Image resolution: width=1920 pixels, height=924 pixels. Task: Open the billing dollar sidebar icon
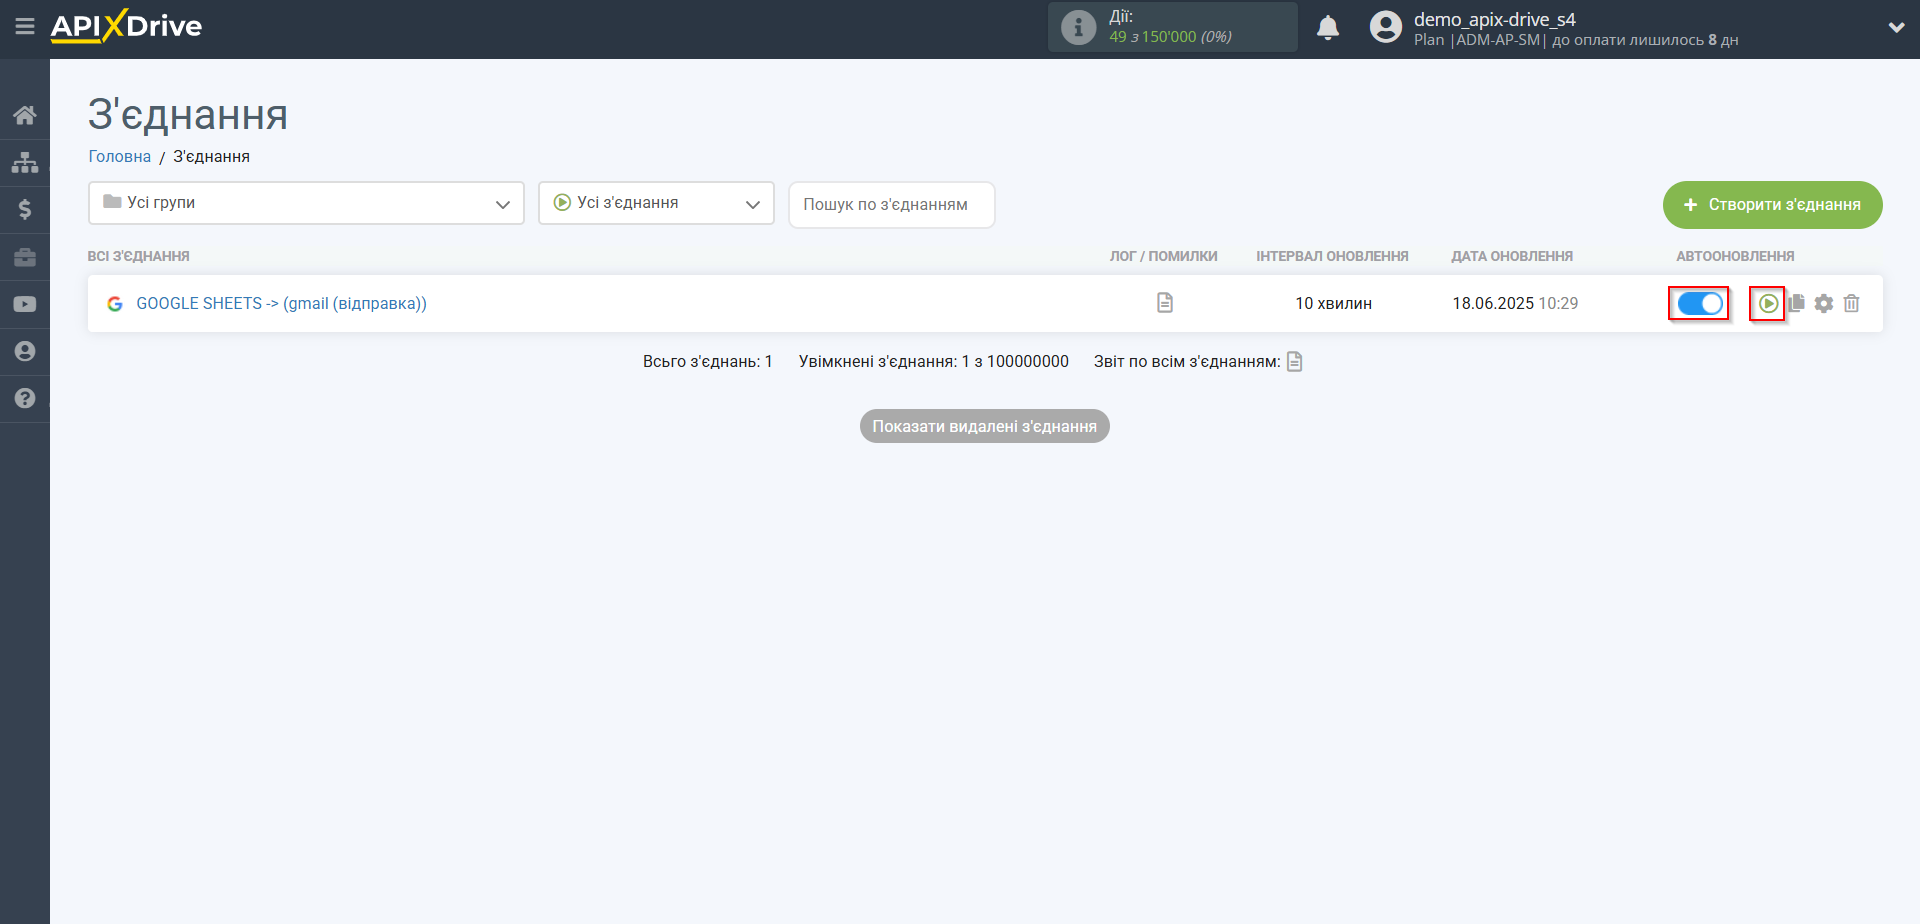coord(25,209)
